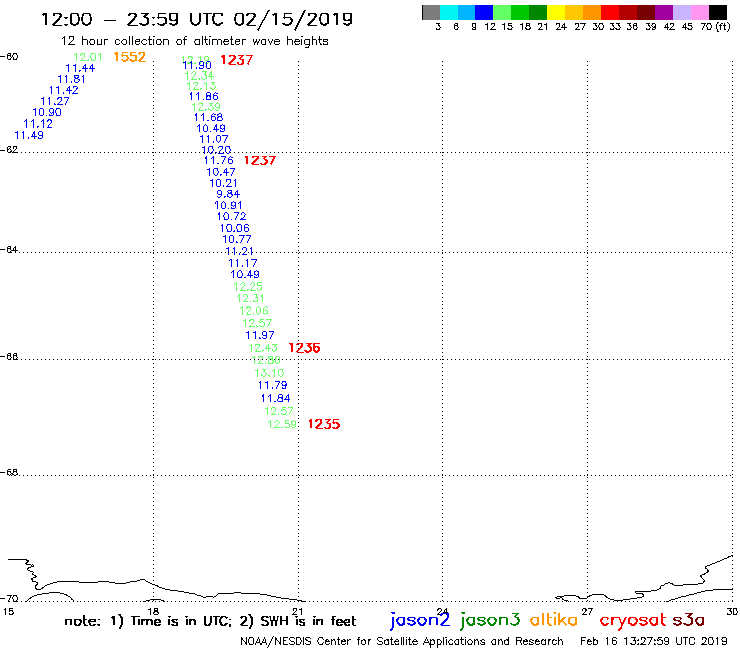Click the green wave height value '12.59'
740x650 pixels.
coord(282,424)
